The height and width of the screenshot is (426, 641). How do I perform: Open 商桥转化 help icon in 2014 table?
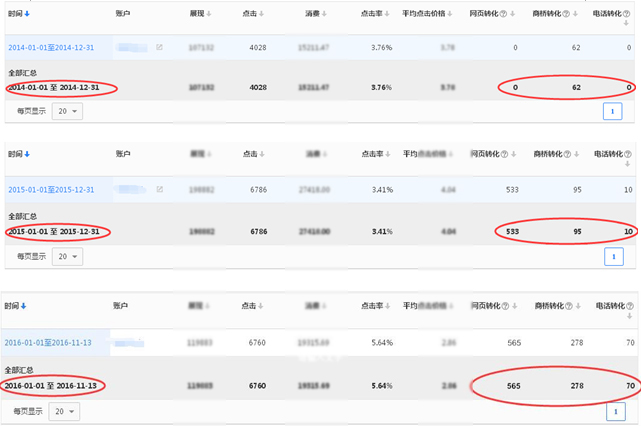coord(566,14)
